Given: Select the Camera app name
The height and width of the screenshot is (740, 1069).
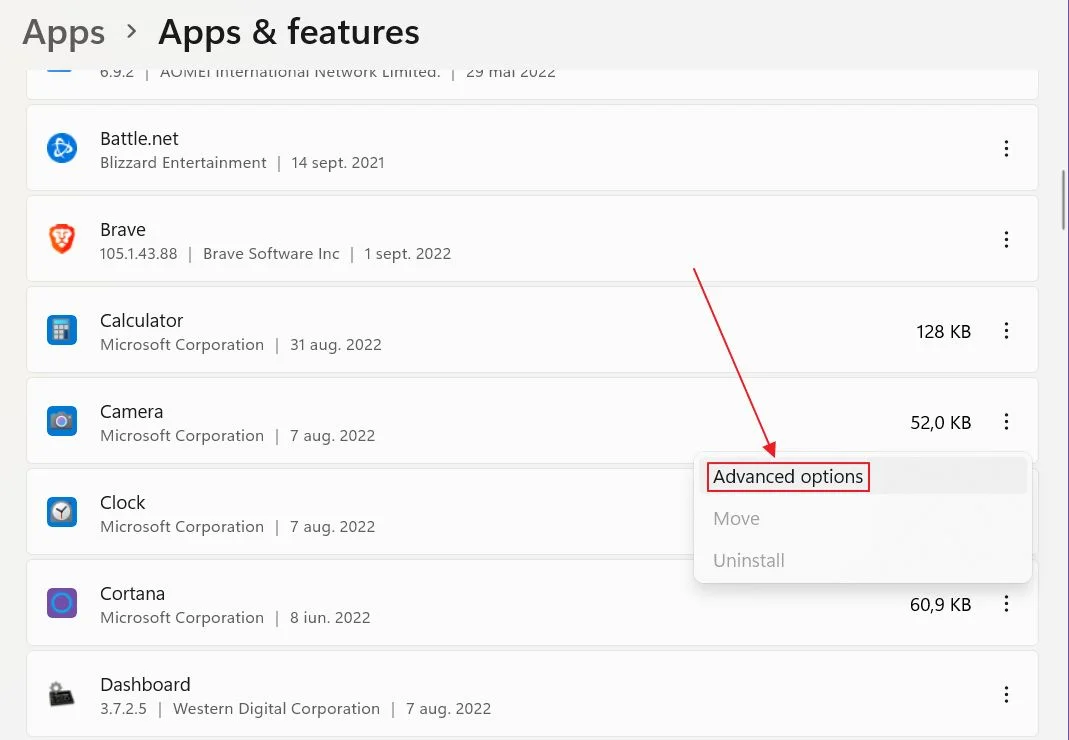Looking at the screenshot, I should pos(132,411).
